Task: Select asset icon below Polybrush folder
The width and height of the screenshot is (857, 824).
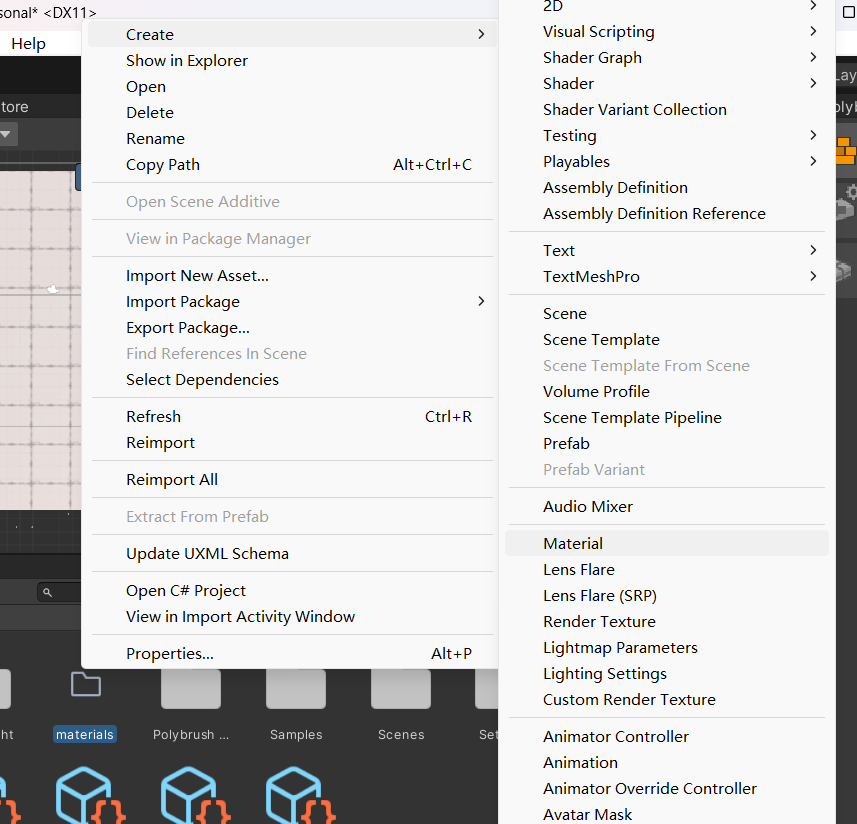Action: point(195,795)
